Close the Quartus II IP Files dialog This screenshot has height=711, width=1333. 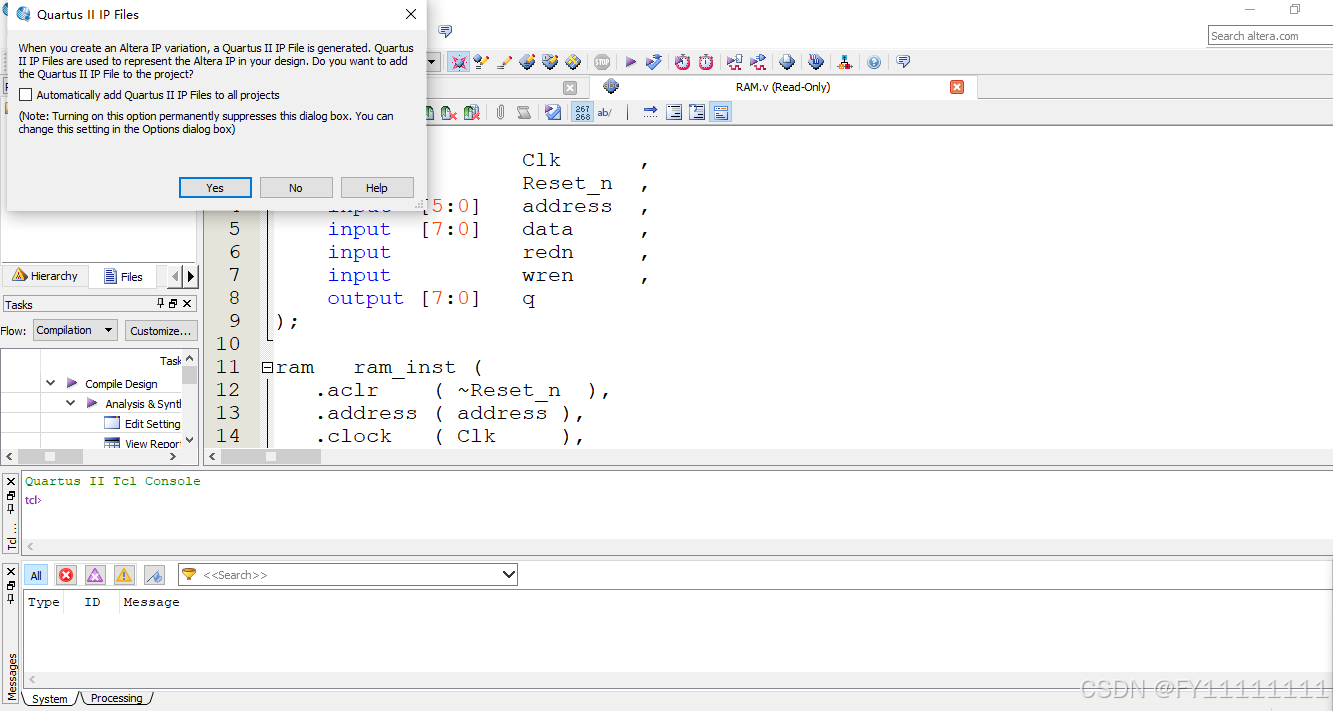click(411, 14)
